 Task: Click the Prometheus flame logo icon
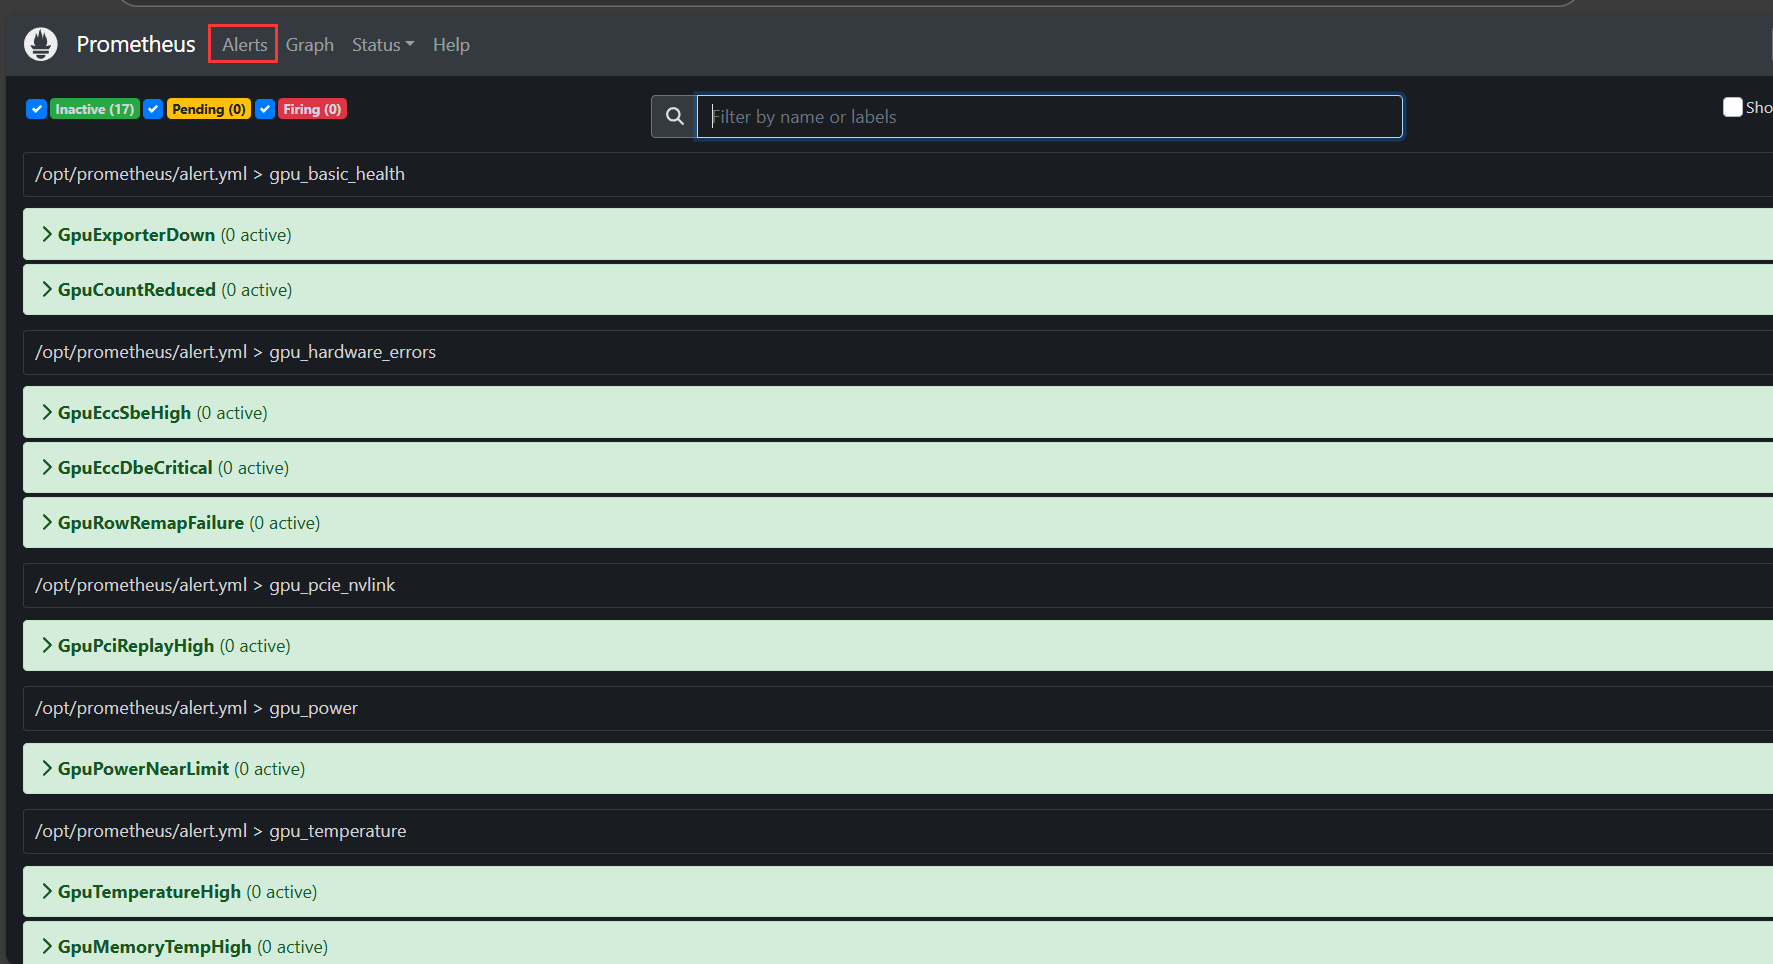(x=41, y=44)
